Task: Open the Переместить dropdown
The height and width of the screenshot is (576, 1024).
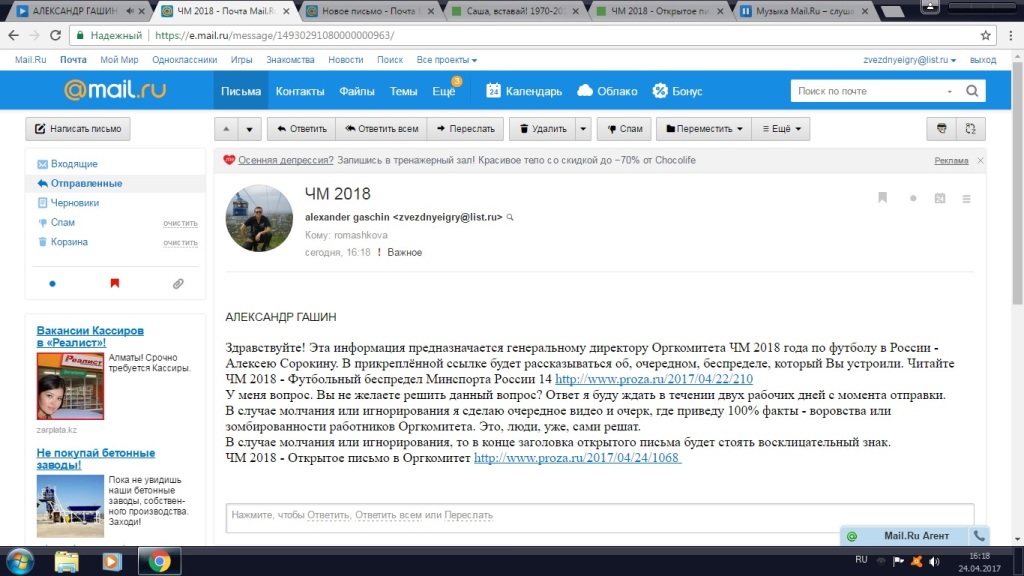Action: pos(704,129)
